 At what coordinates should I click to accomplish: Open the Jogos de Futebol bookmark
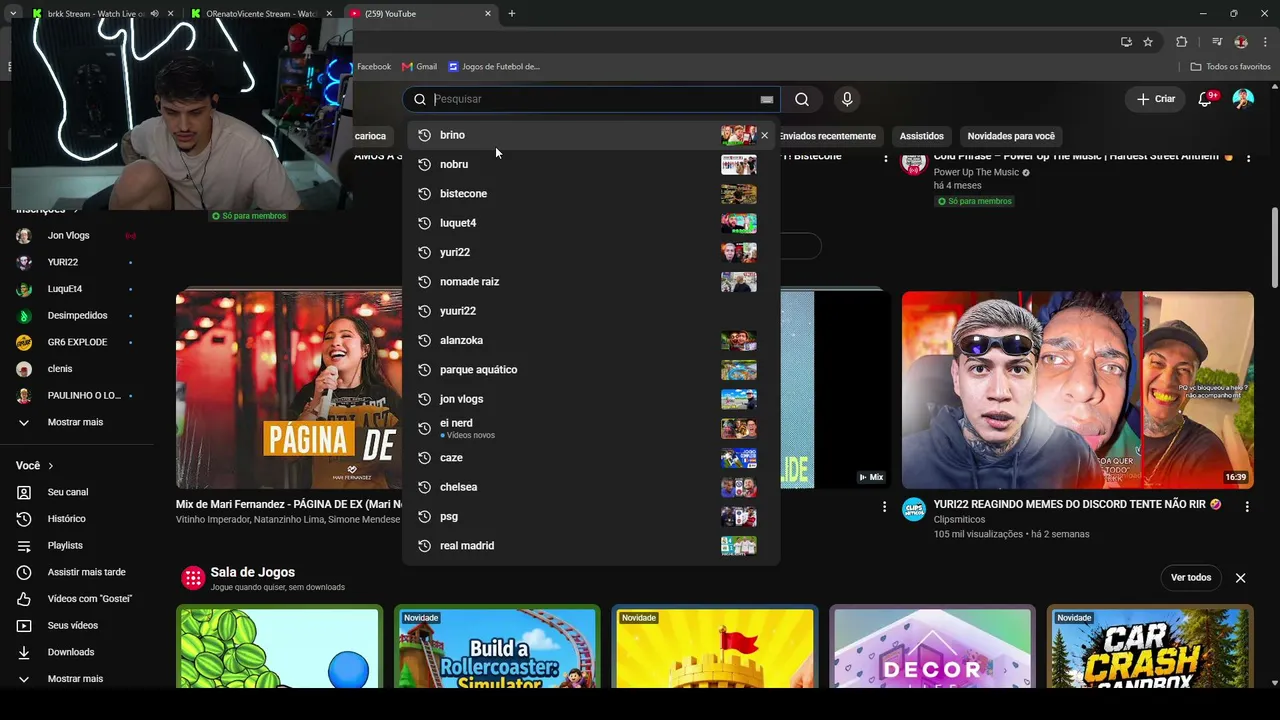click(494, 67)
